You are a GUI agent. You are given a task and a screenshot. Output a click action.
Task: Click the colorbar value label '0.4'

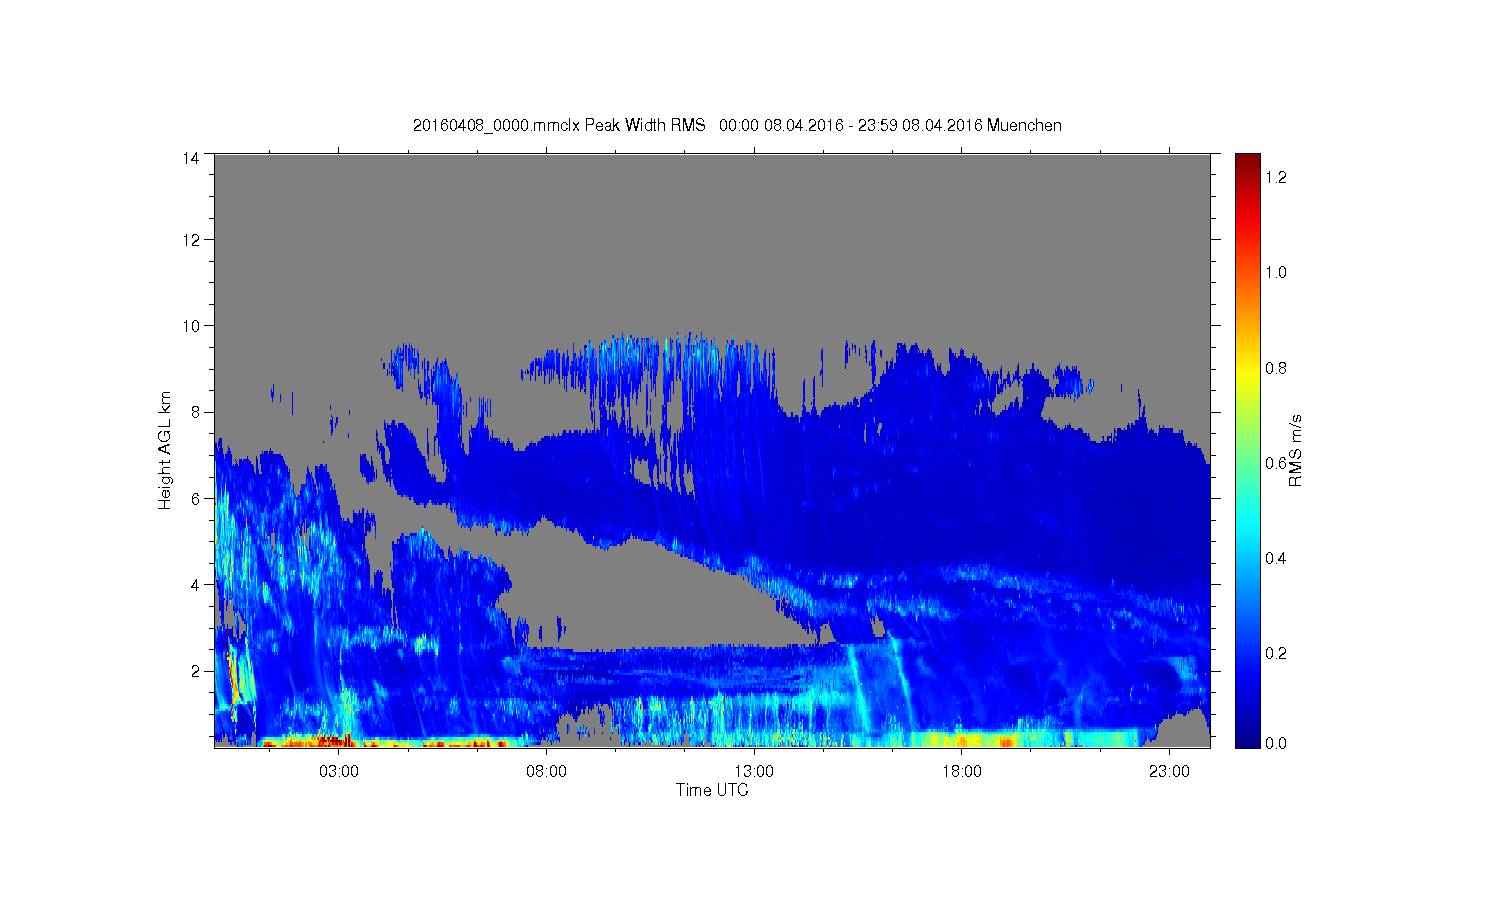(1276, 558)
